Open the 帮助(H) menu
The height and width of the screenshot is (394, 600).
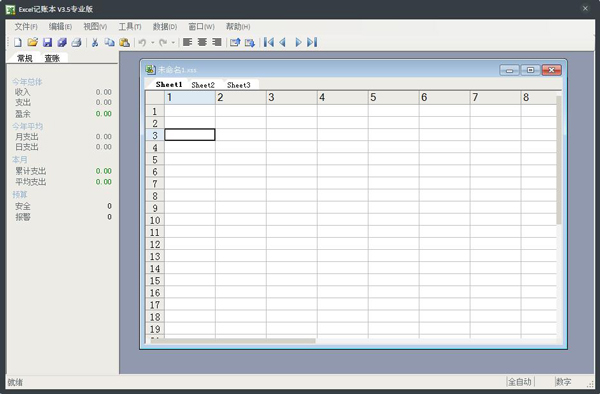tap(238, 26)
